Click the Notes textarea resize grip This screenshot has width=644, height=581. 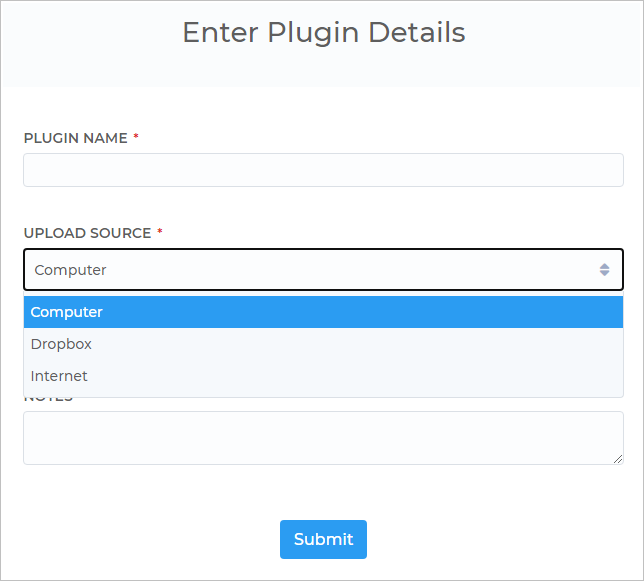tap(618, 459)
